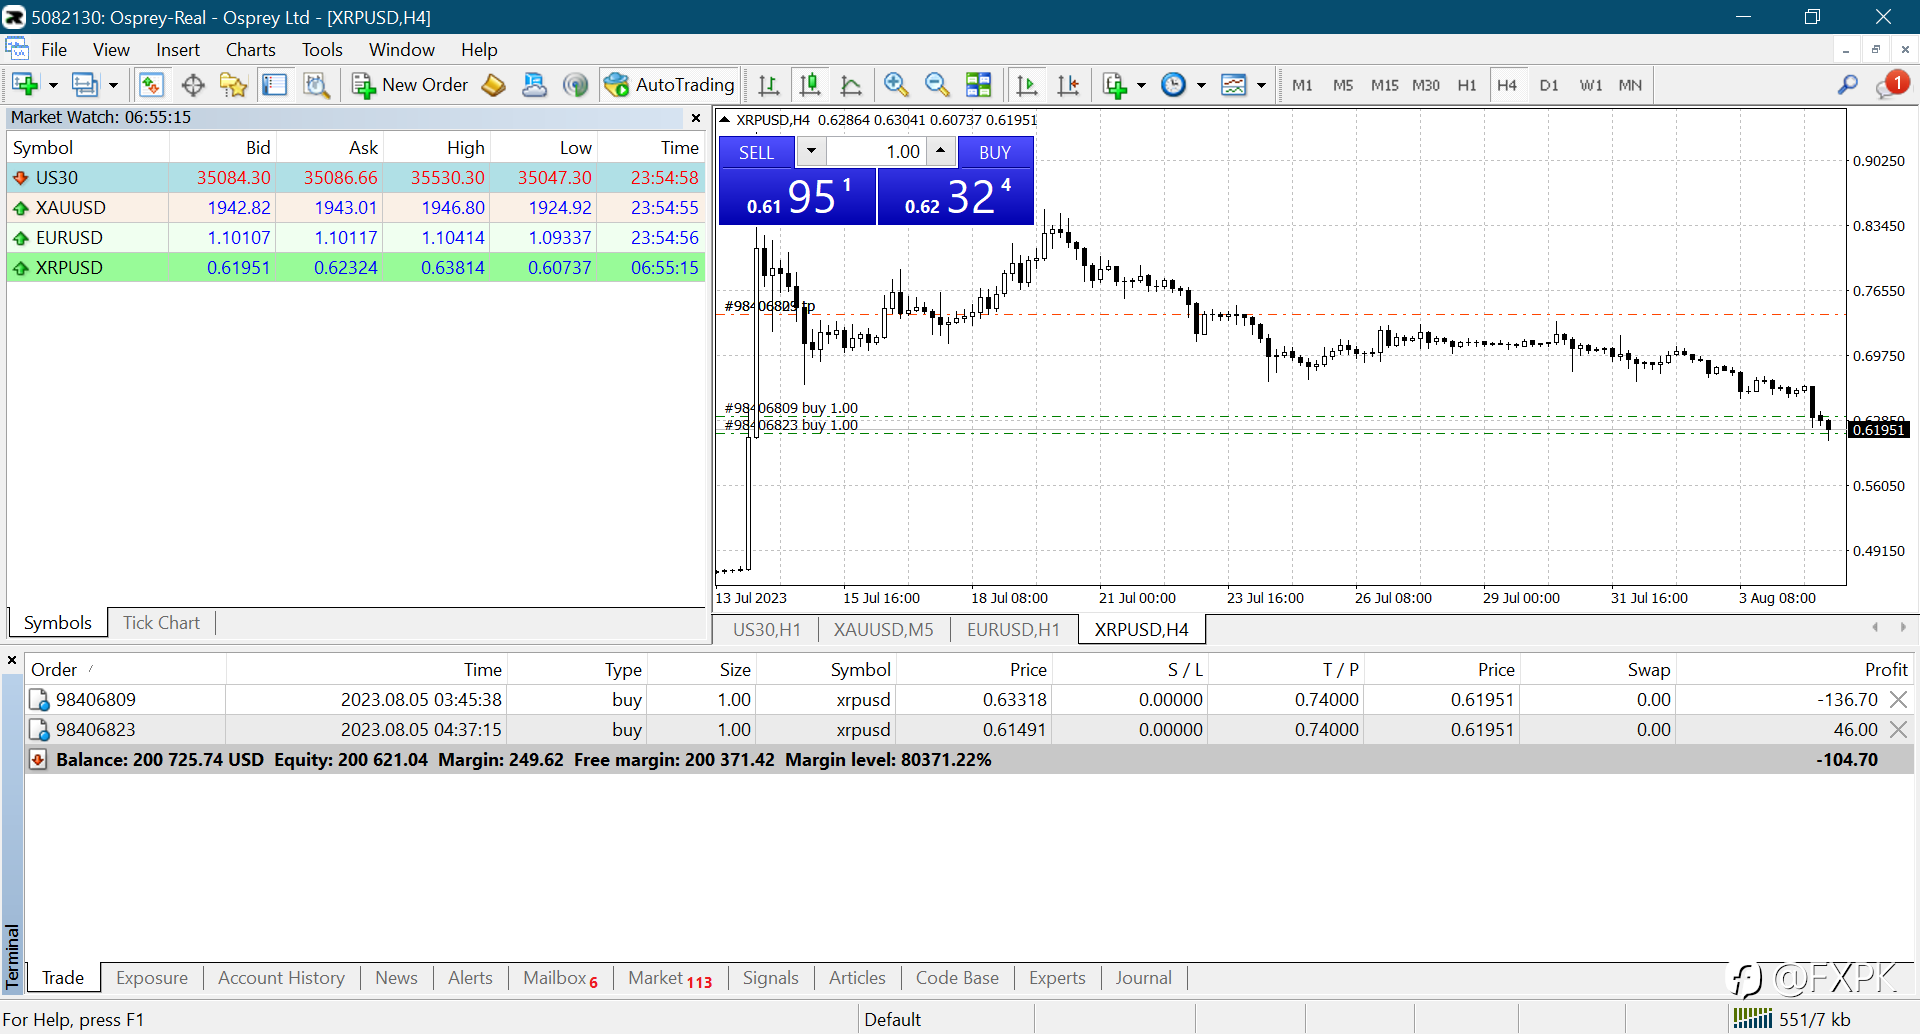Open the Strategy Tester icon

point(316,85)
